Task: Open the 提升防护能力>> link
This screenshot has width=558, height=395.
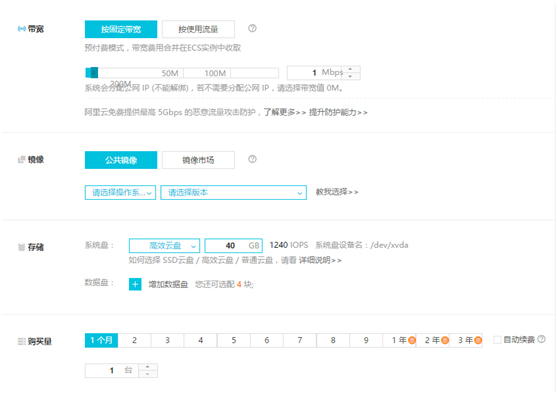Action: point(338,112)
